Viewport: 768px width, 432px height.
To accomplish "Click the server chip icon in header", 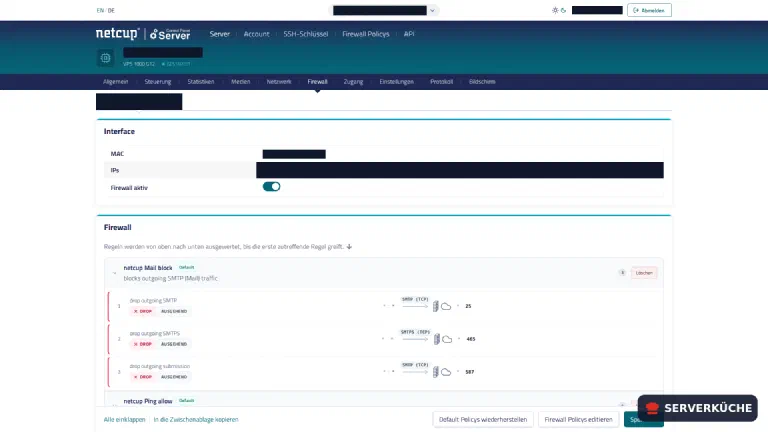I will (105, 58).
